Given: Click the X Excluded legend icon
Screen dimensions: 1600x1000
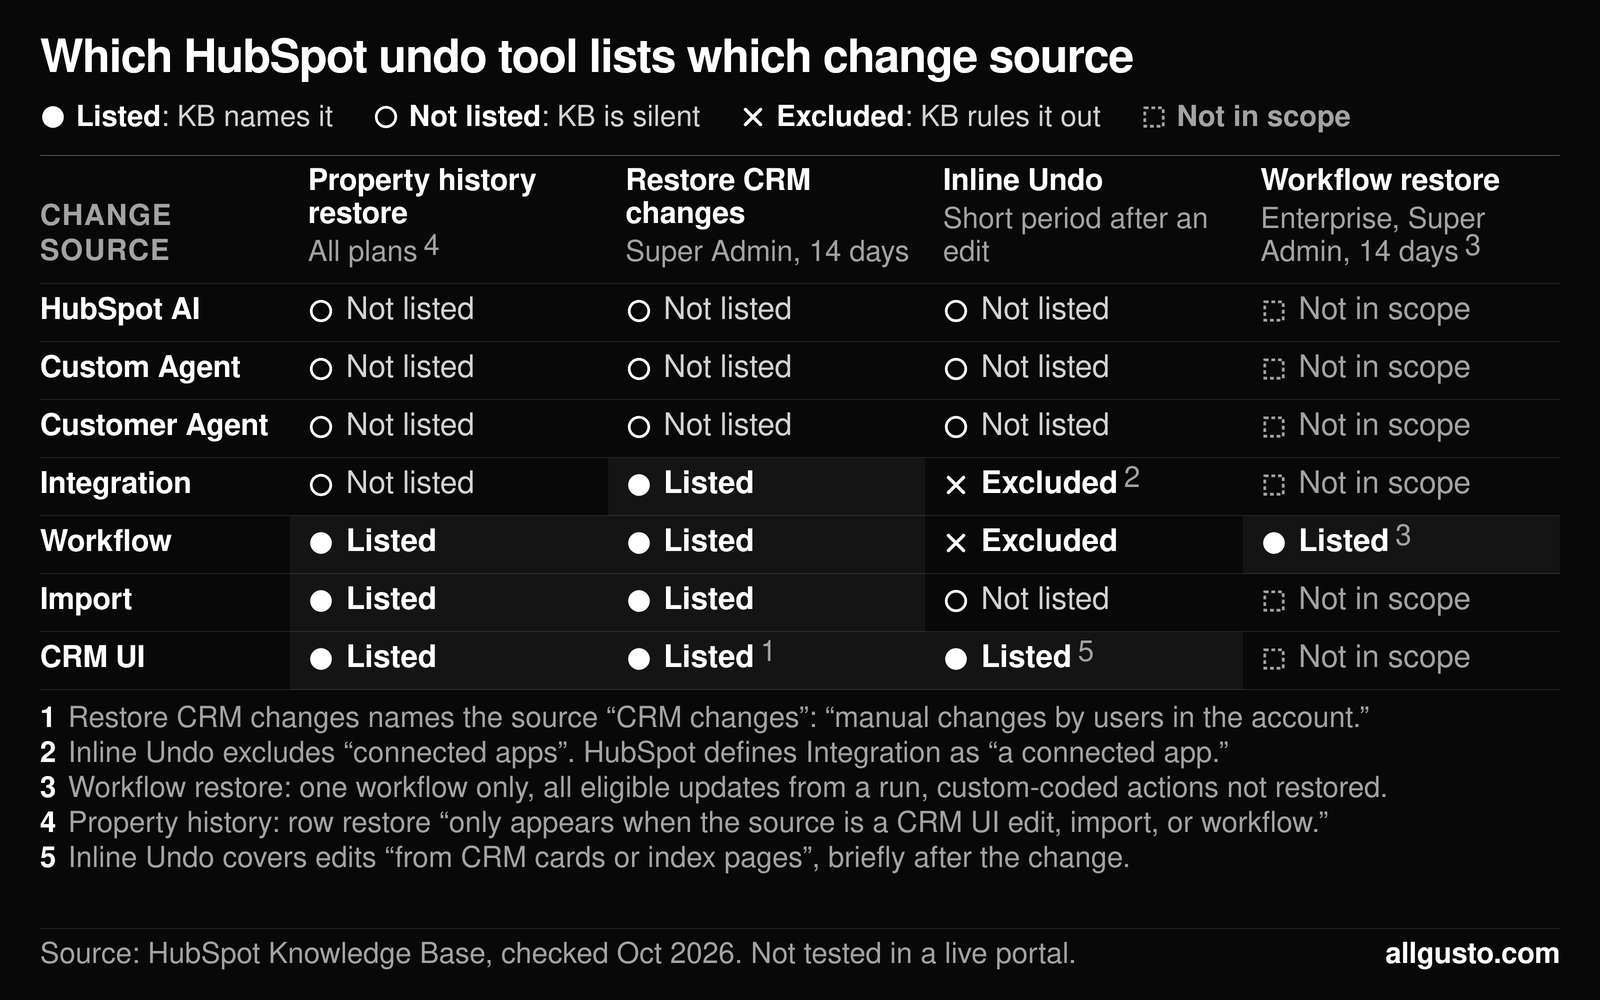Looking at the screenshot, I should (x=753, y=118).
